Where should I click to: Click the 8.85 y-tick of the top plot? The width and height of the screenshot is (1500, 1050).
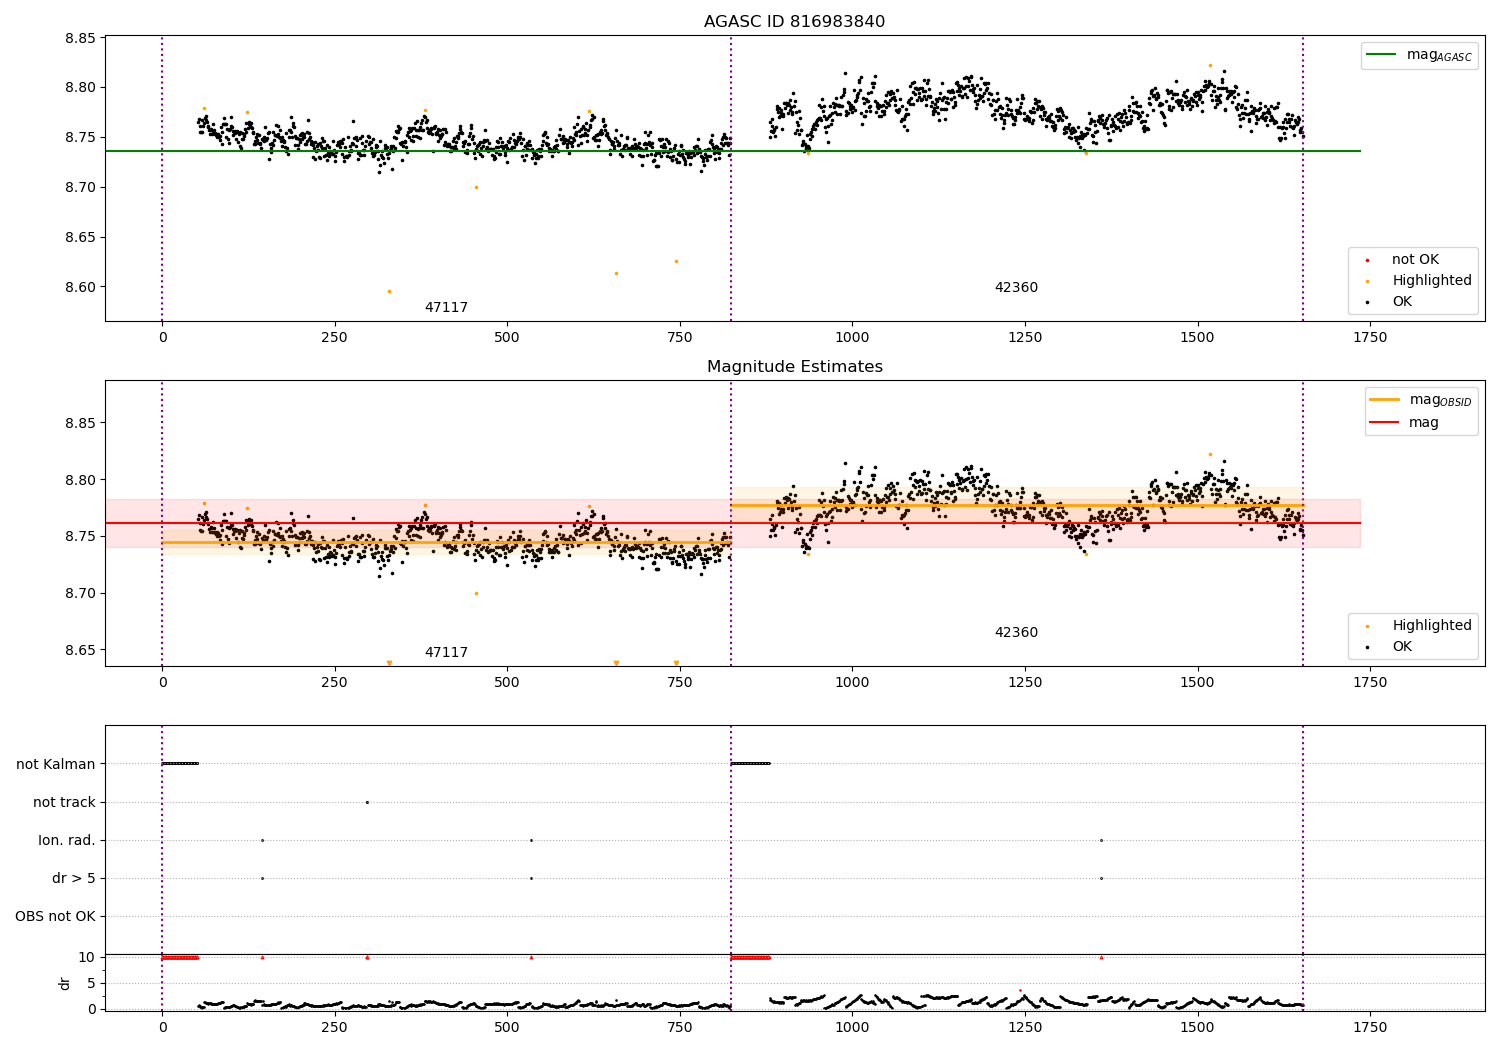[80, 38]
